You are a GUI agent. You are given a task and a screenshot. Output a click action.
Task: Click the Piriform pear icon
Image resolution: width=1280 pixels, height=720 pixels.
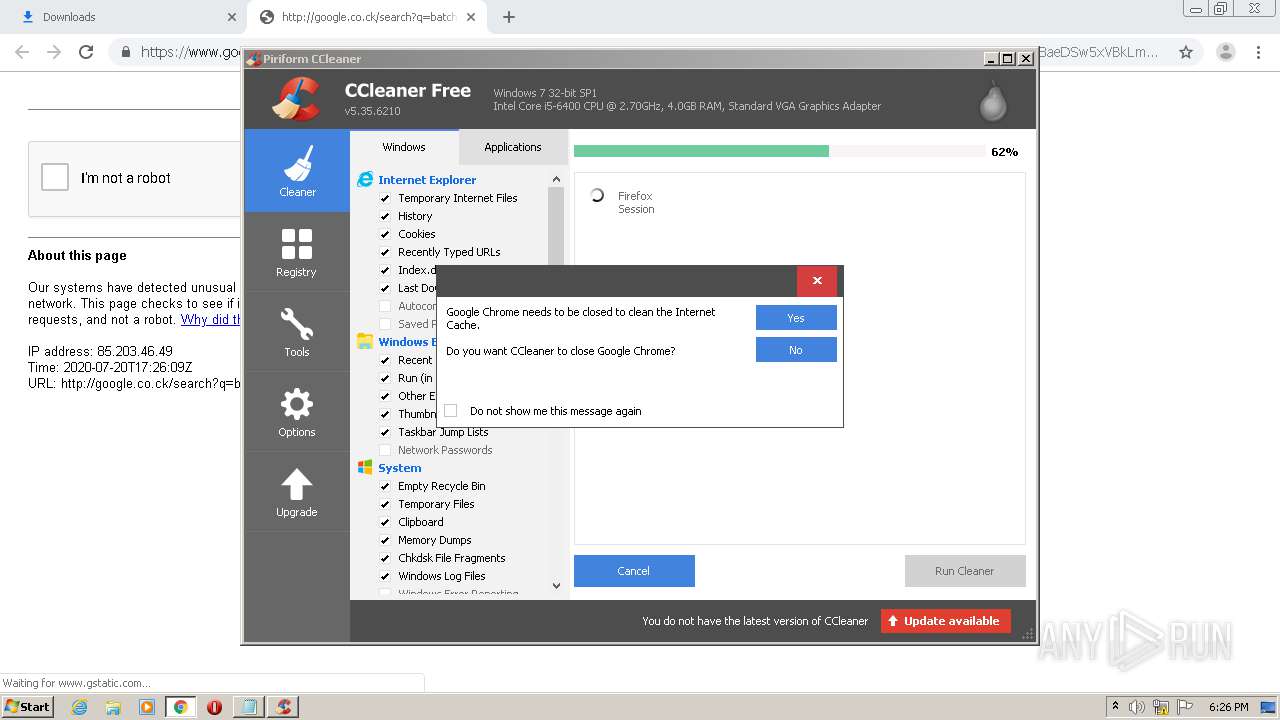tap(992, 99)
